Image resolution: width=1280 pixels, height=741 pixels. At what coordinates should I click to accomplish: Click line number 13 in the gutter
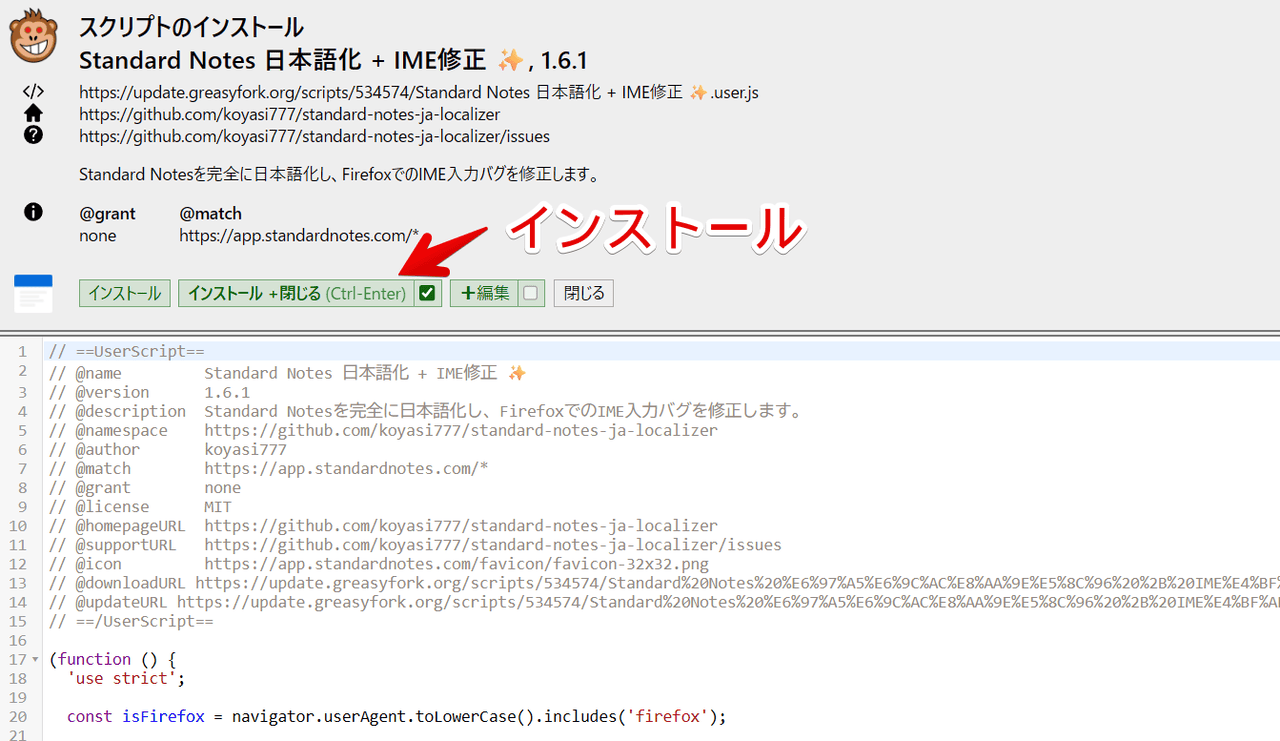tap(18, 582)
